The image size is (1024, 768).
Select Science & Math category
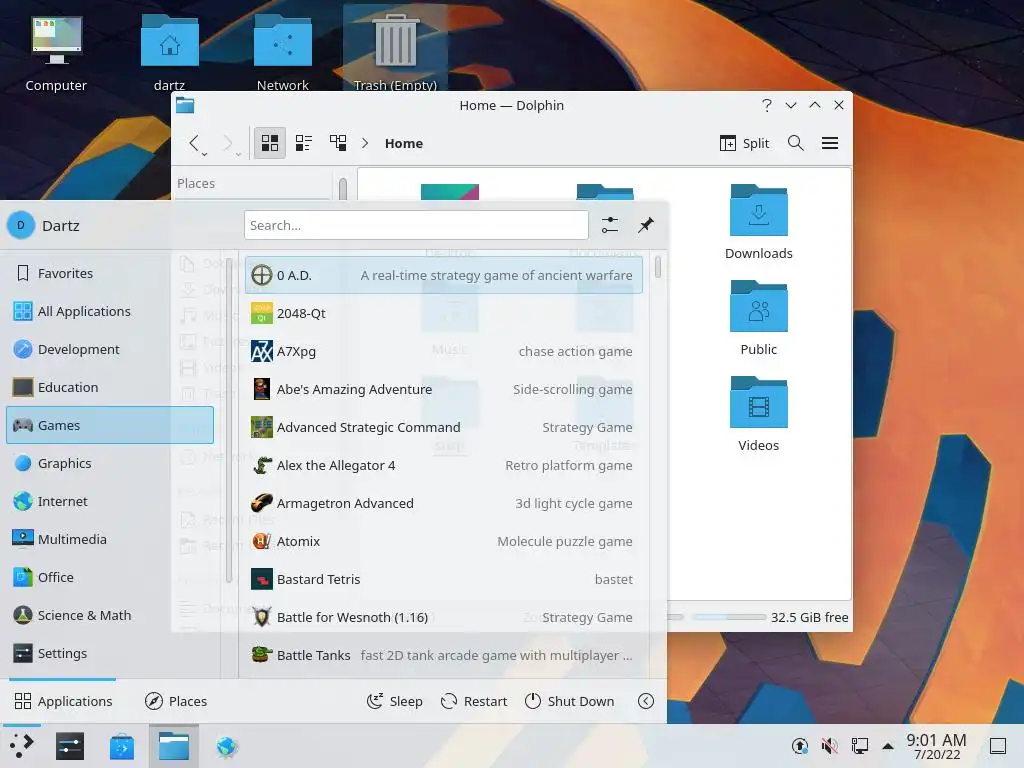tap(110, 615)
